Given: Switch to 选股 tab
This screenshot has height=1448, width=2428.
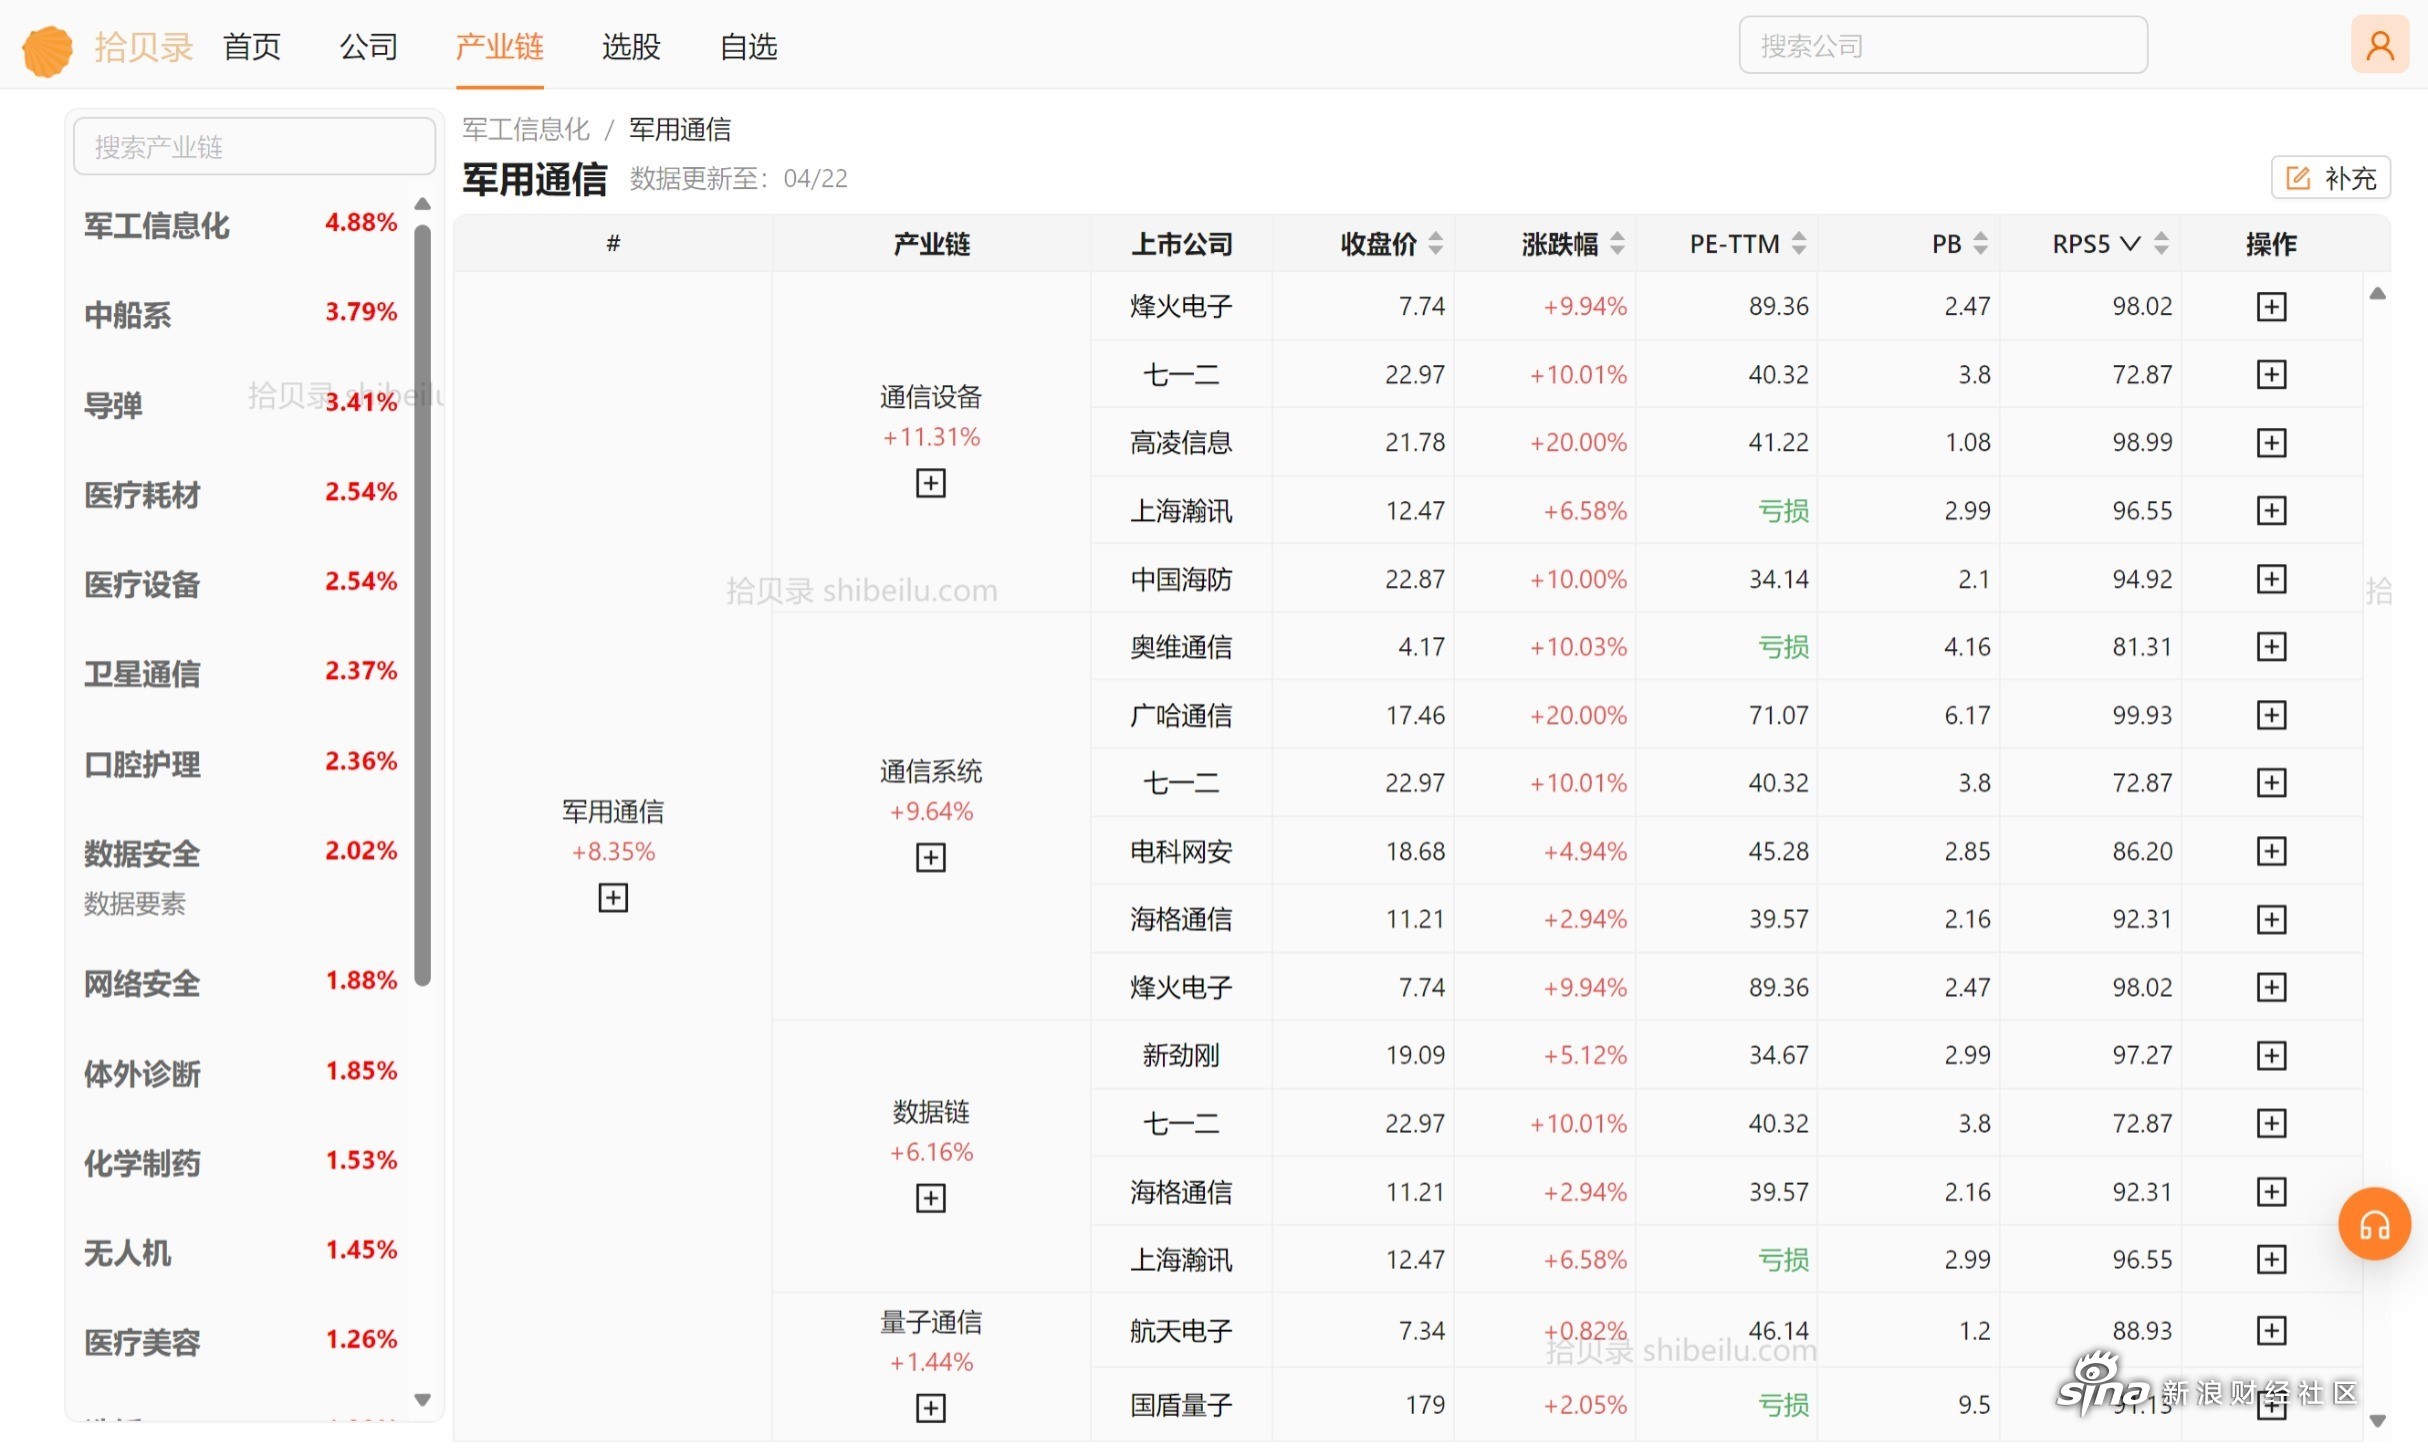Looking at the screenshot, I should tap(631, 46).
